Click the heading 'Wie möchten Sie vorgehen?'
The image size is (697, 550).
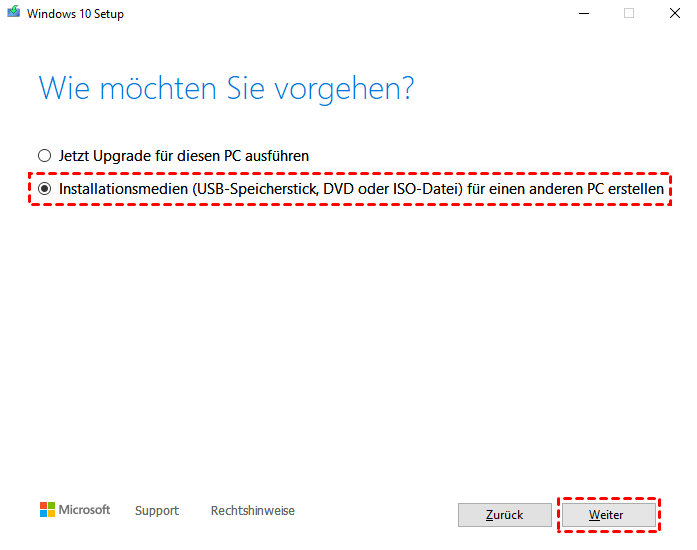coord(226,88)
